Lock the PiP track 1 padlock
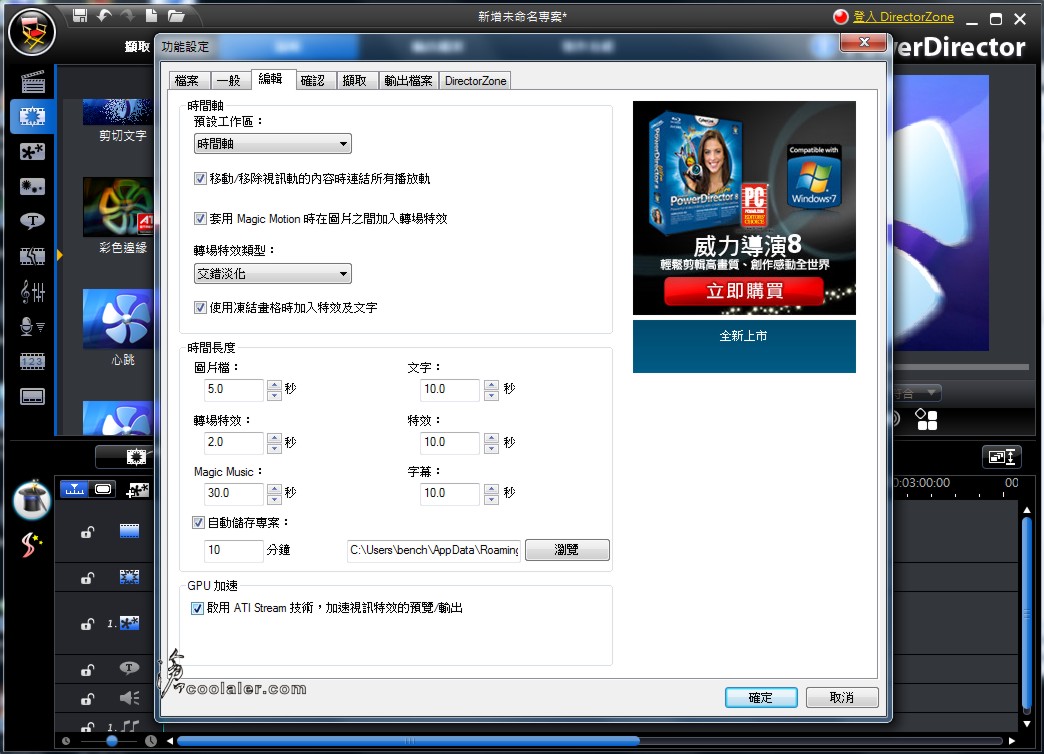The height and width of the screenshot is (754, 1044). pyautogui.click(x=87, y=624)
